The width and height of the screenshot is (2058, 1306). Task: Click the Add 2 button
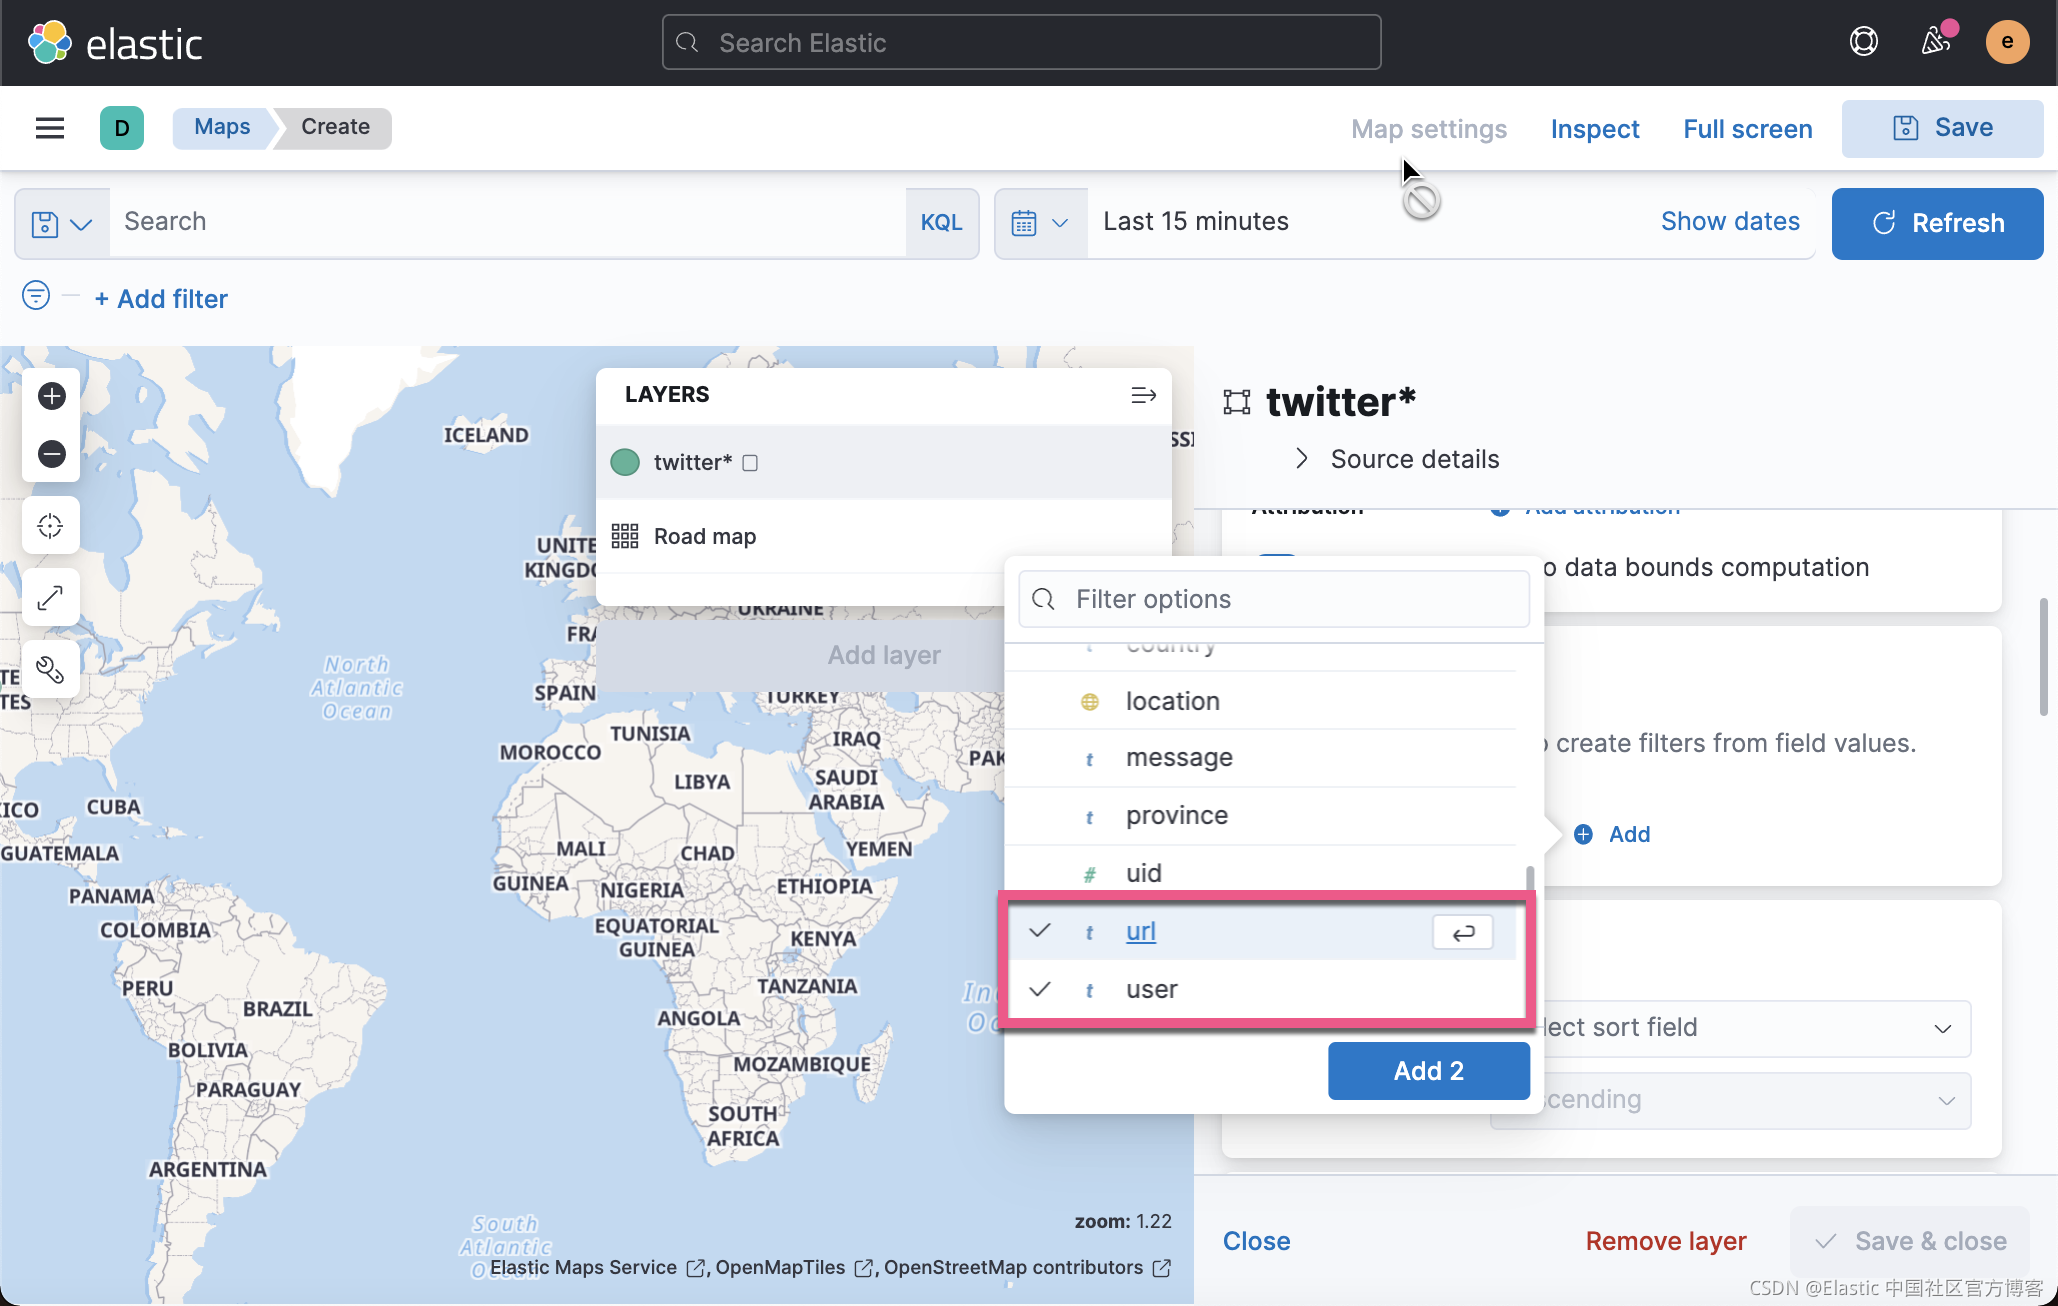[x=1428, y=1071]
